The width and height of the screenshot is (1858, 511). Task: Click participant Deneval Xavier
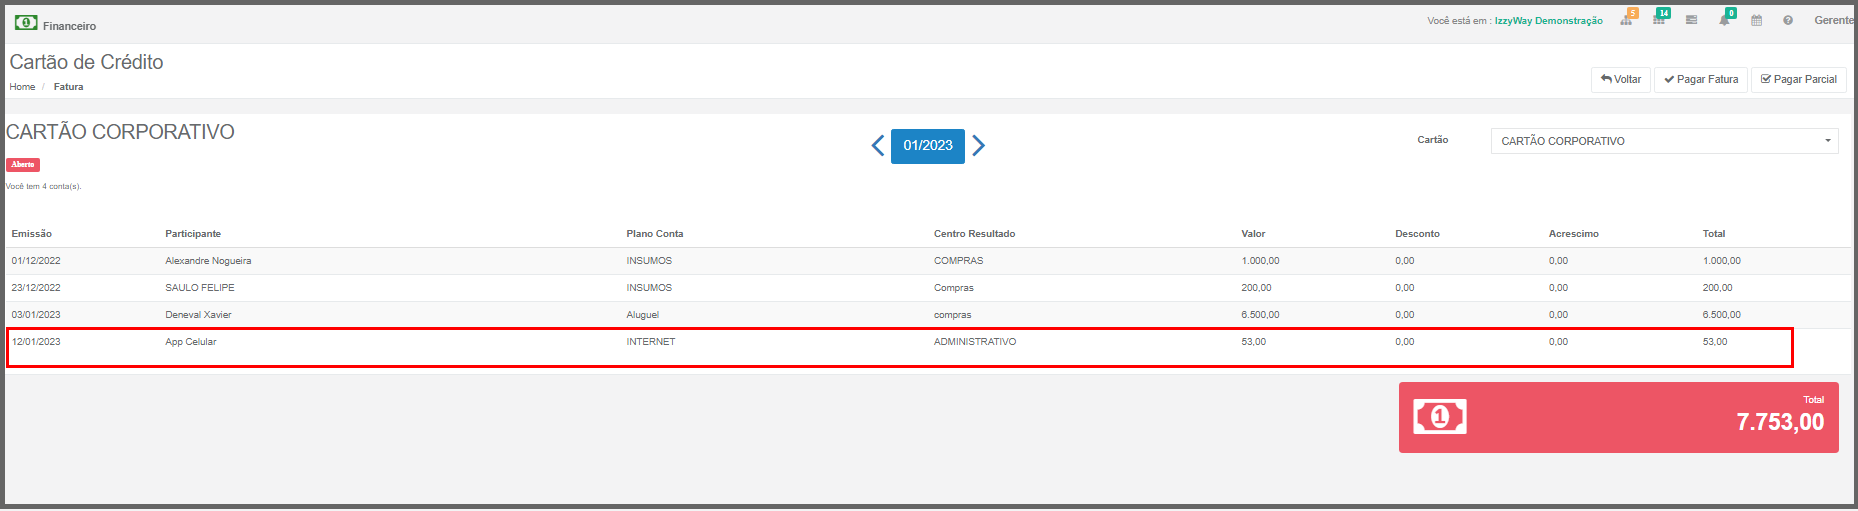click(198, 315)
